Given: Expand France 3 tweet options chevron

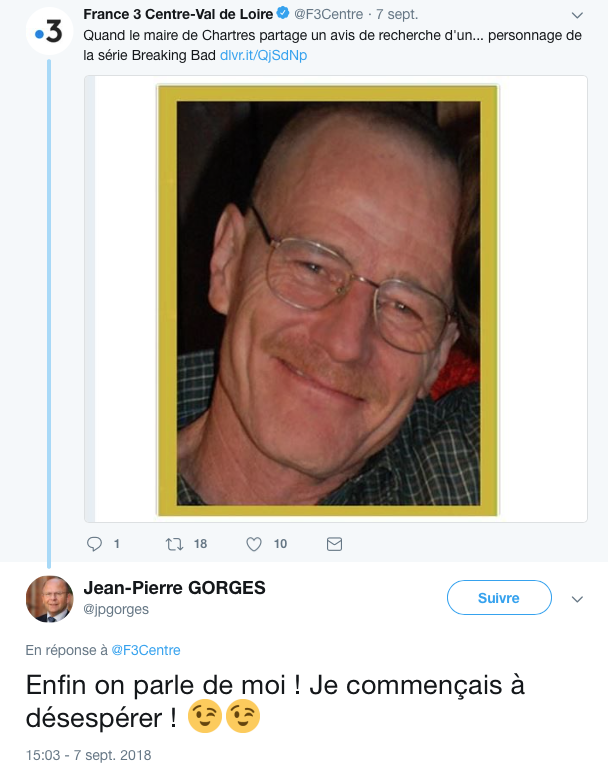Looking at the screenshot, I should 577,15.
